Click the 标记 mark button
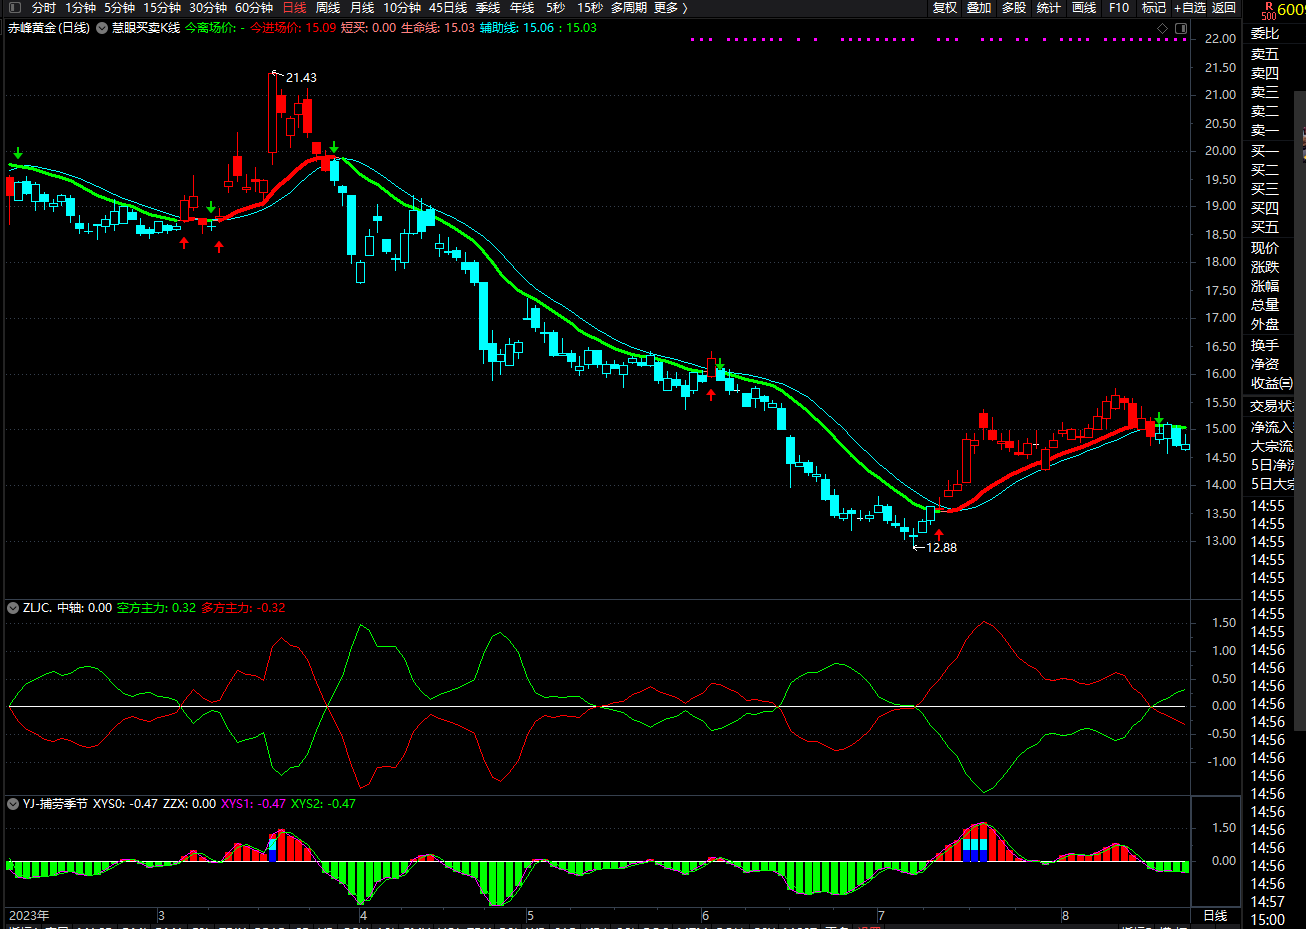Screen dimensions: 1306x929 click(x=1154, y=7)
